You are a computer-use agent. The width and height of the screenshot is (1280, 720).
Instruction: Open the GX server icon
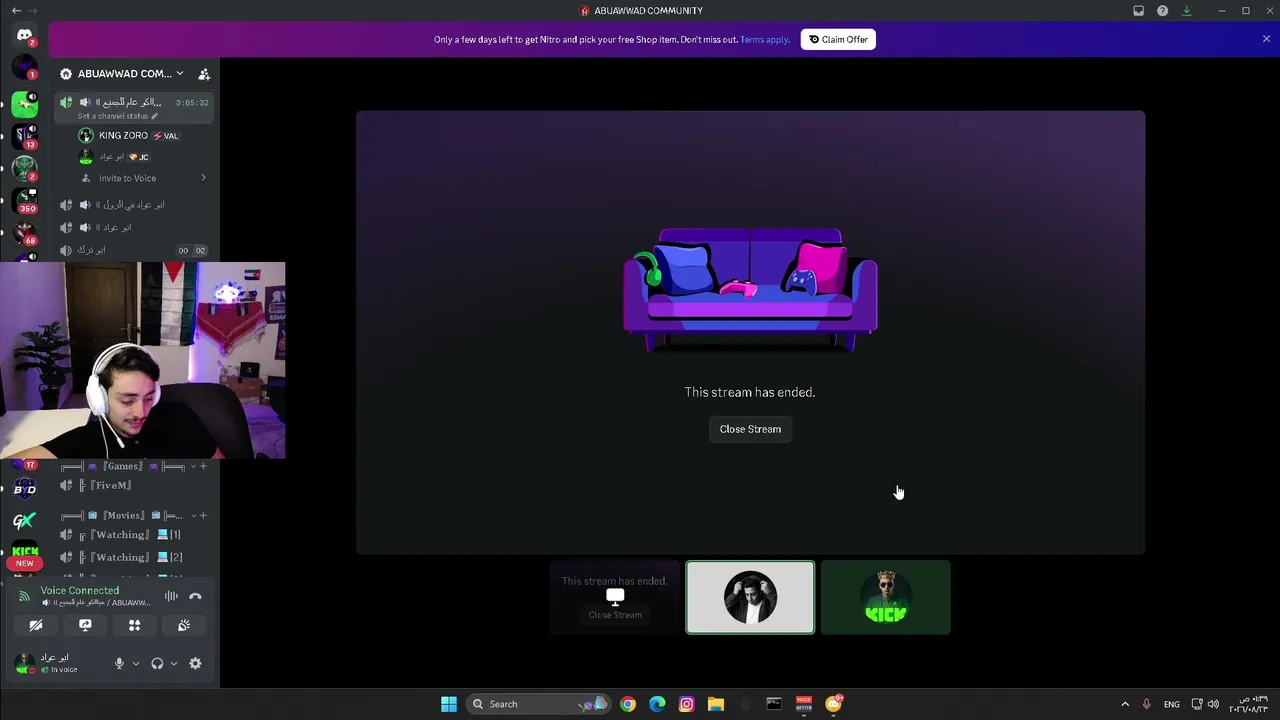point(24,521)
